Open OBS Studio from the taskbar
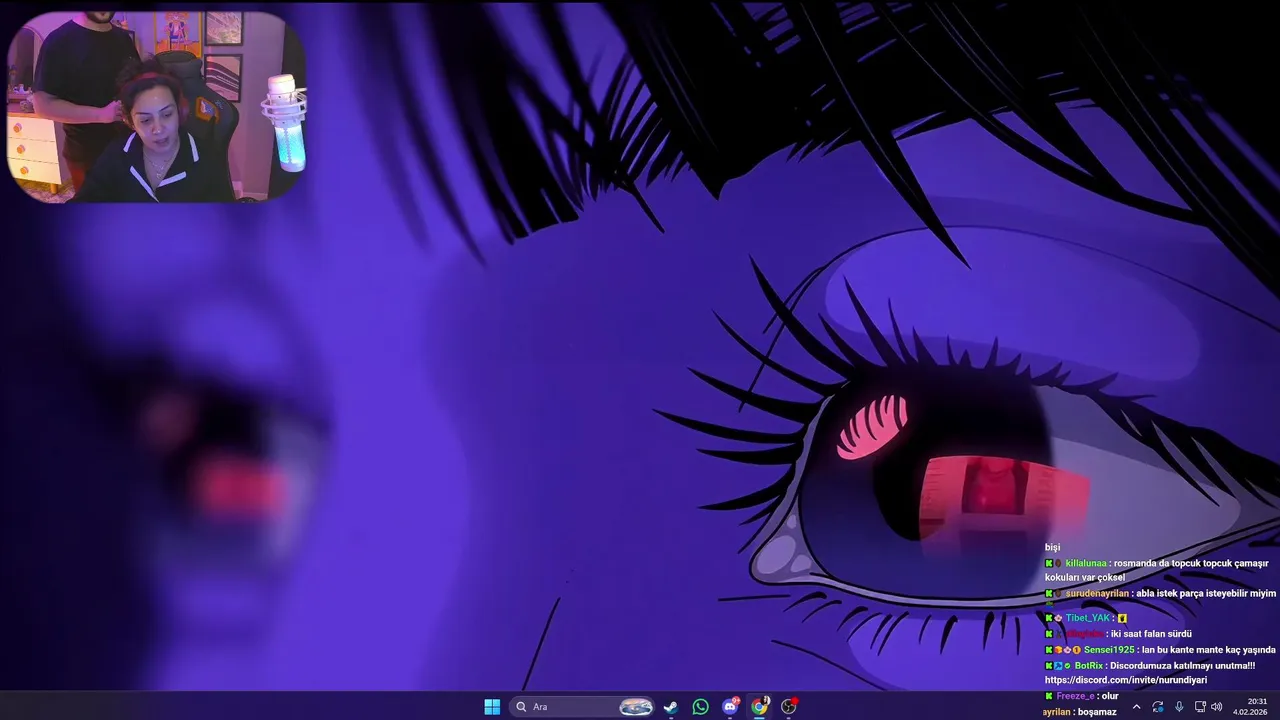This screenshot has height=720, width=1280. 789,706
